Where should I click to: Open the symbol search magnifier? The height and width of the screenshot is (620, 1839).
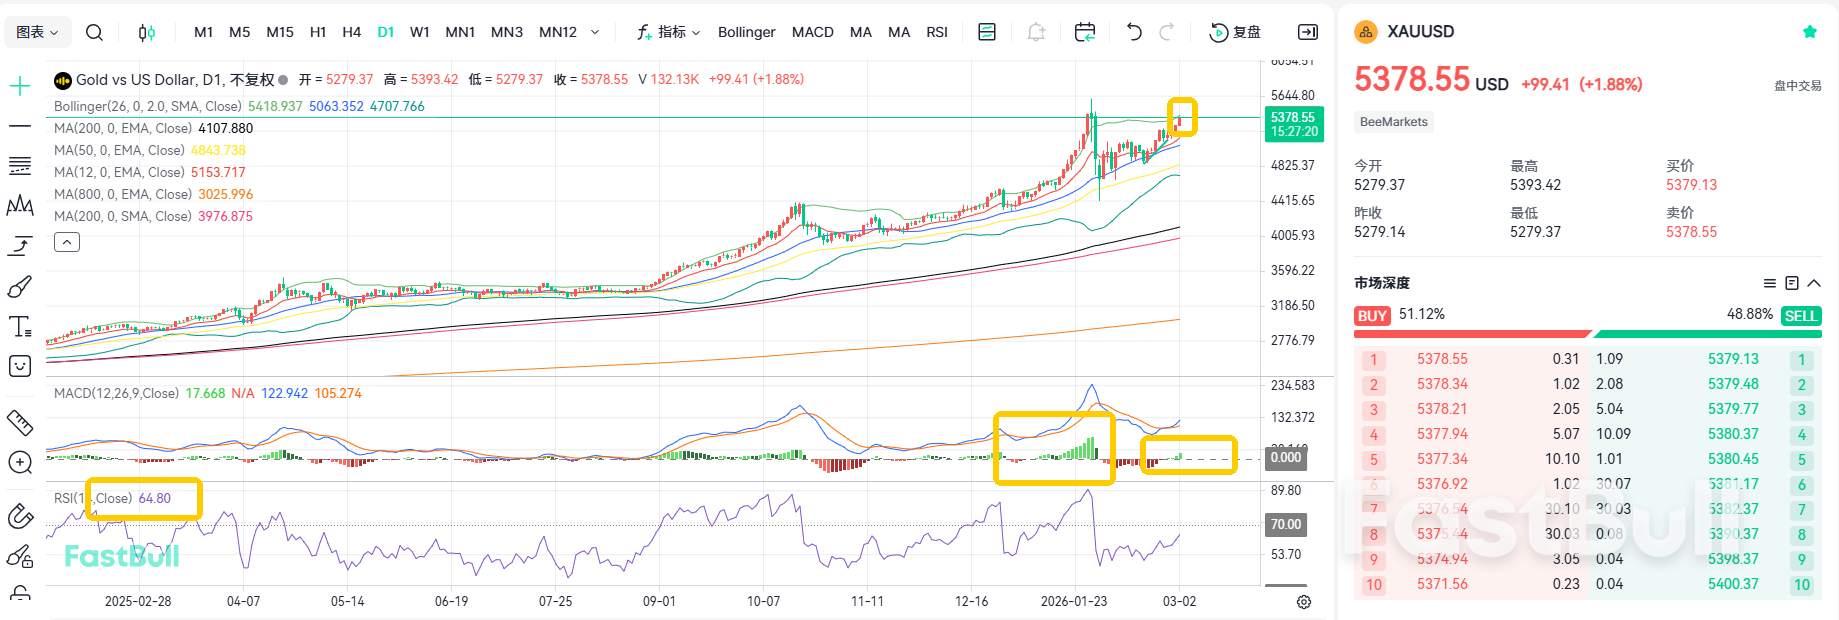click(94, 32)
